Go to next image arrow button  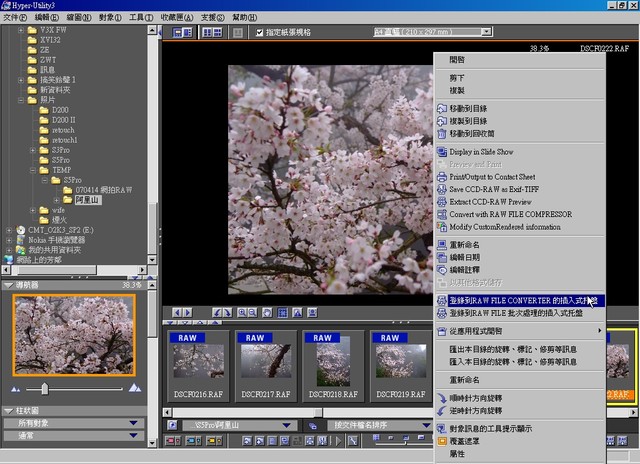[188, 313]
